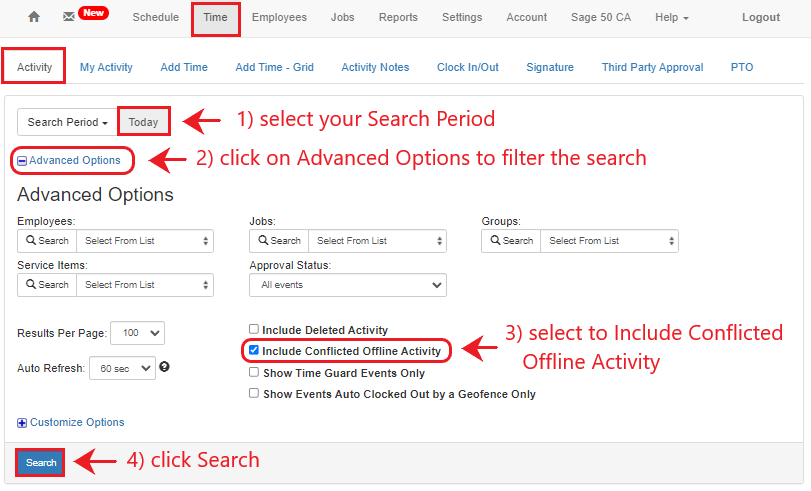This screenshot has height=491, width=811.
Task: Open the Account menu
Action: tap(527, 18)
